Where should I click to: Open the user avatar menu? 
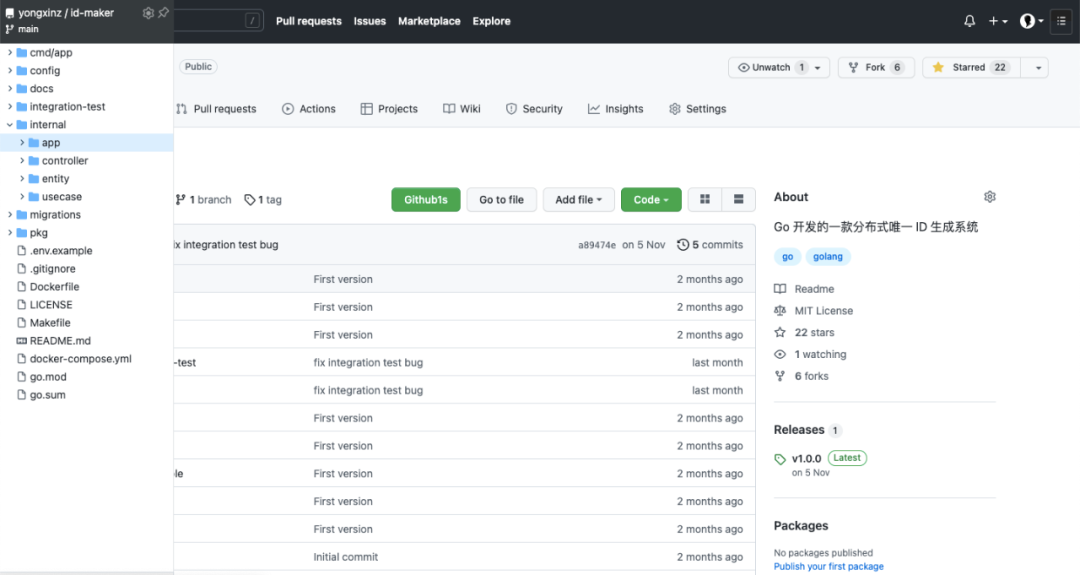(1031, 21)
